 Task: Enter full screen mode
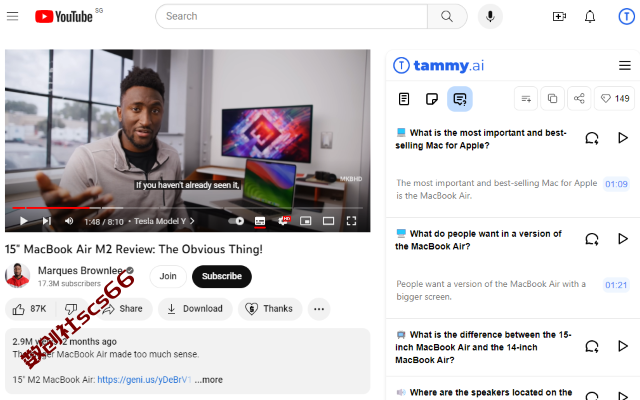tap(351, 221)
